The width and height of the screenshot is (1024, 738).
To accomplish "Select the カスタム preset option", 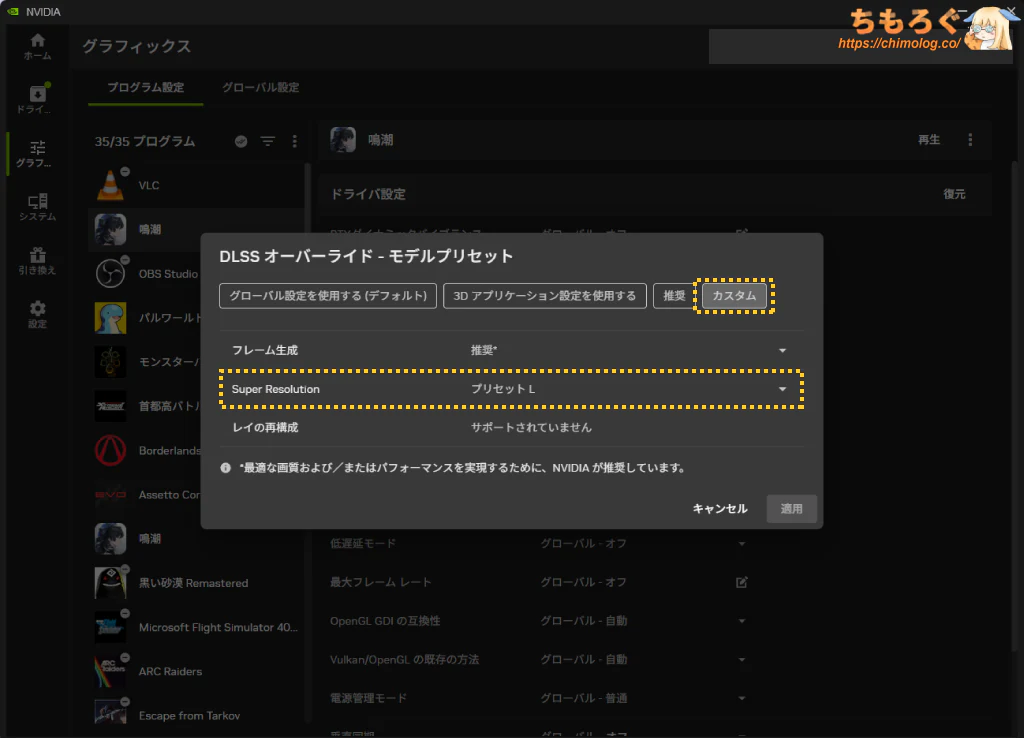I will [734, 296].
